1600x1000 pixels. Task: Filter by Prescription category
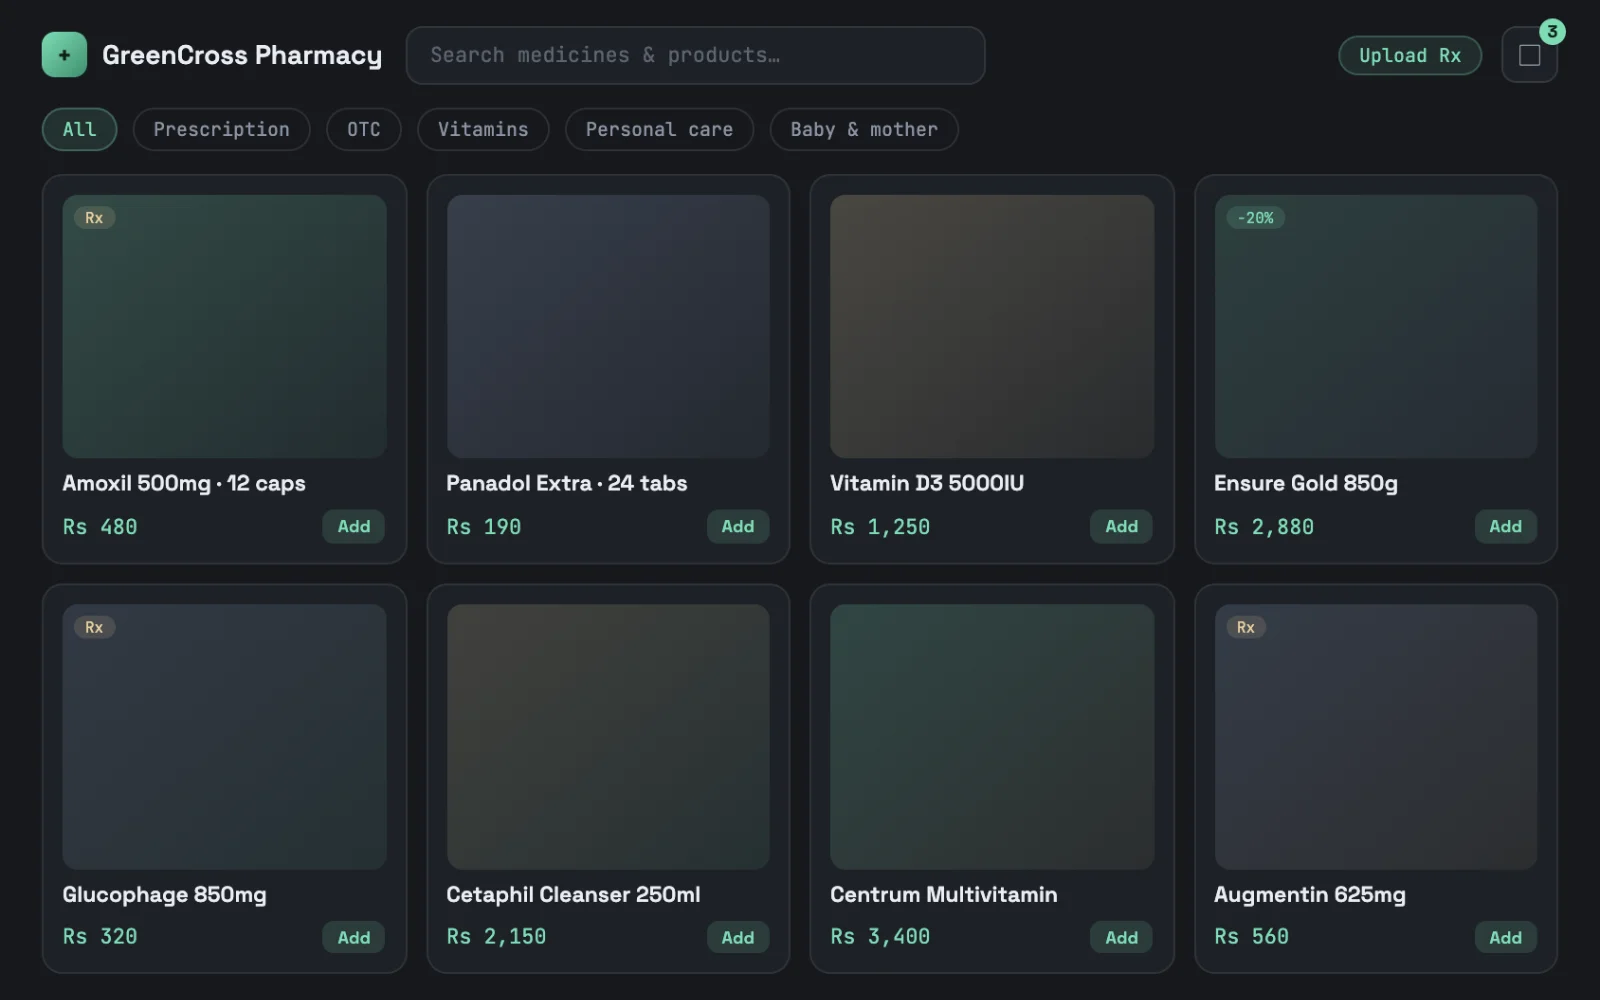coord(221,129)
